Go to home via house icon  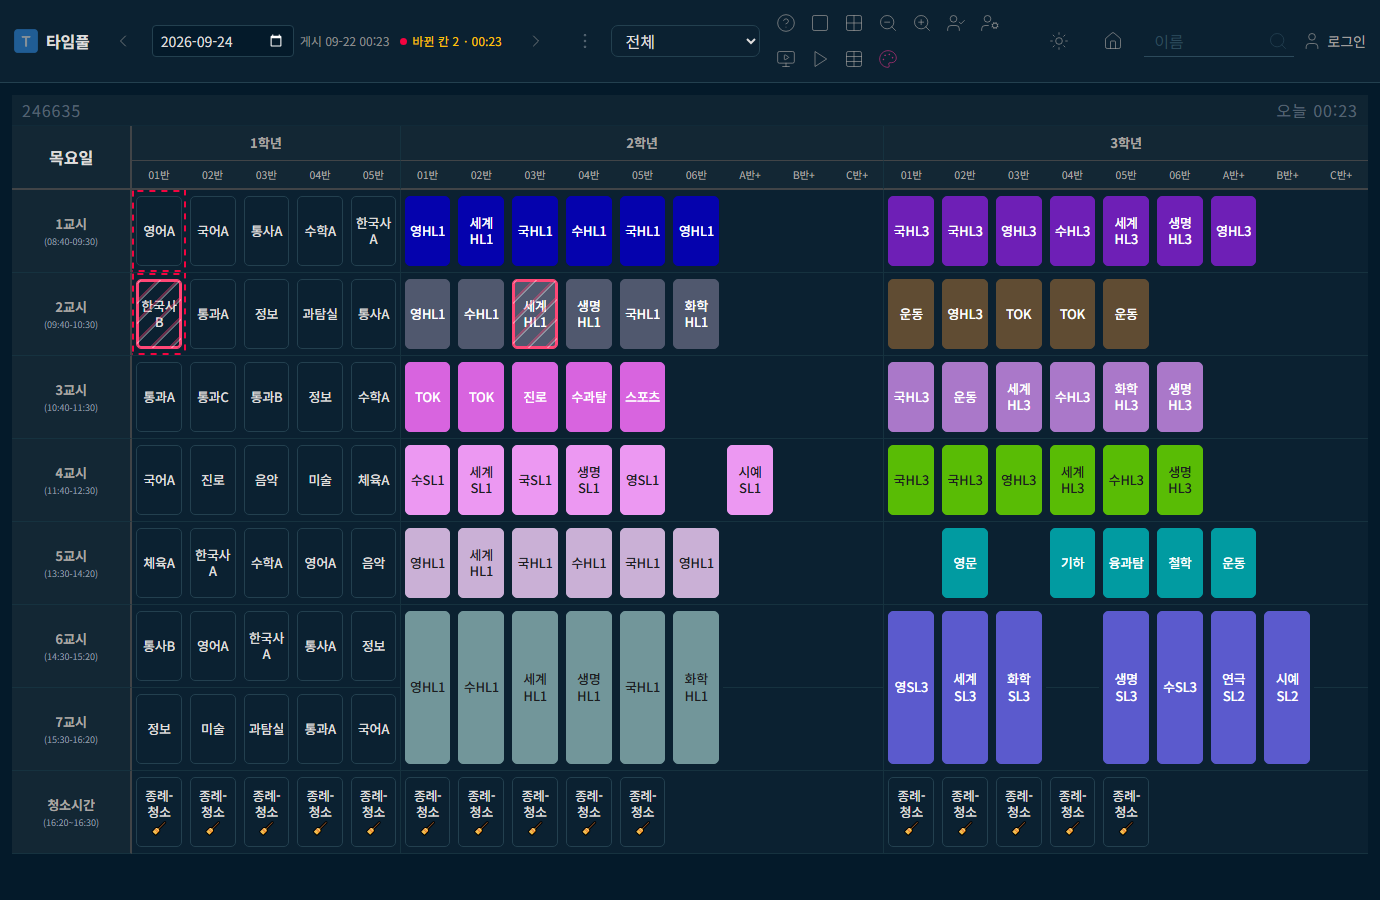pyautogui.click(x=1113, y=41)
